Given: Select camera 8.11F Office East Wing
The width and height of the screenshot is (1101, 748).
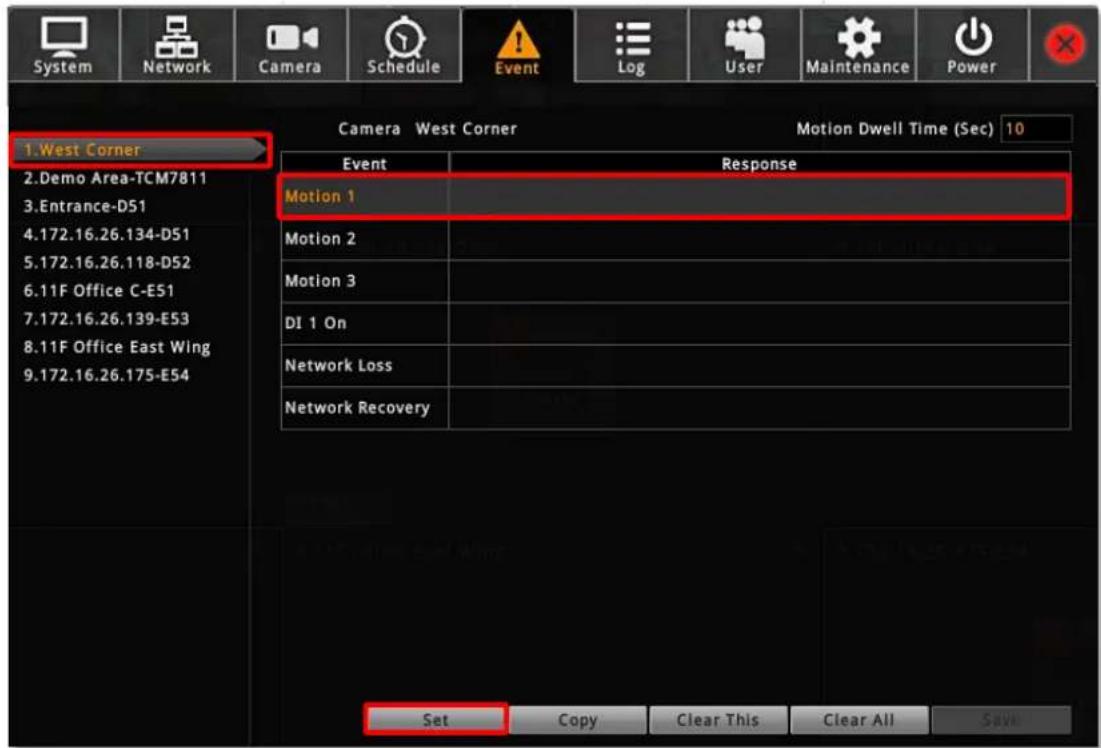Looking at the screenshot, I should tap(117, 347).
